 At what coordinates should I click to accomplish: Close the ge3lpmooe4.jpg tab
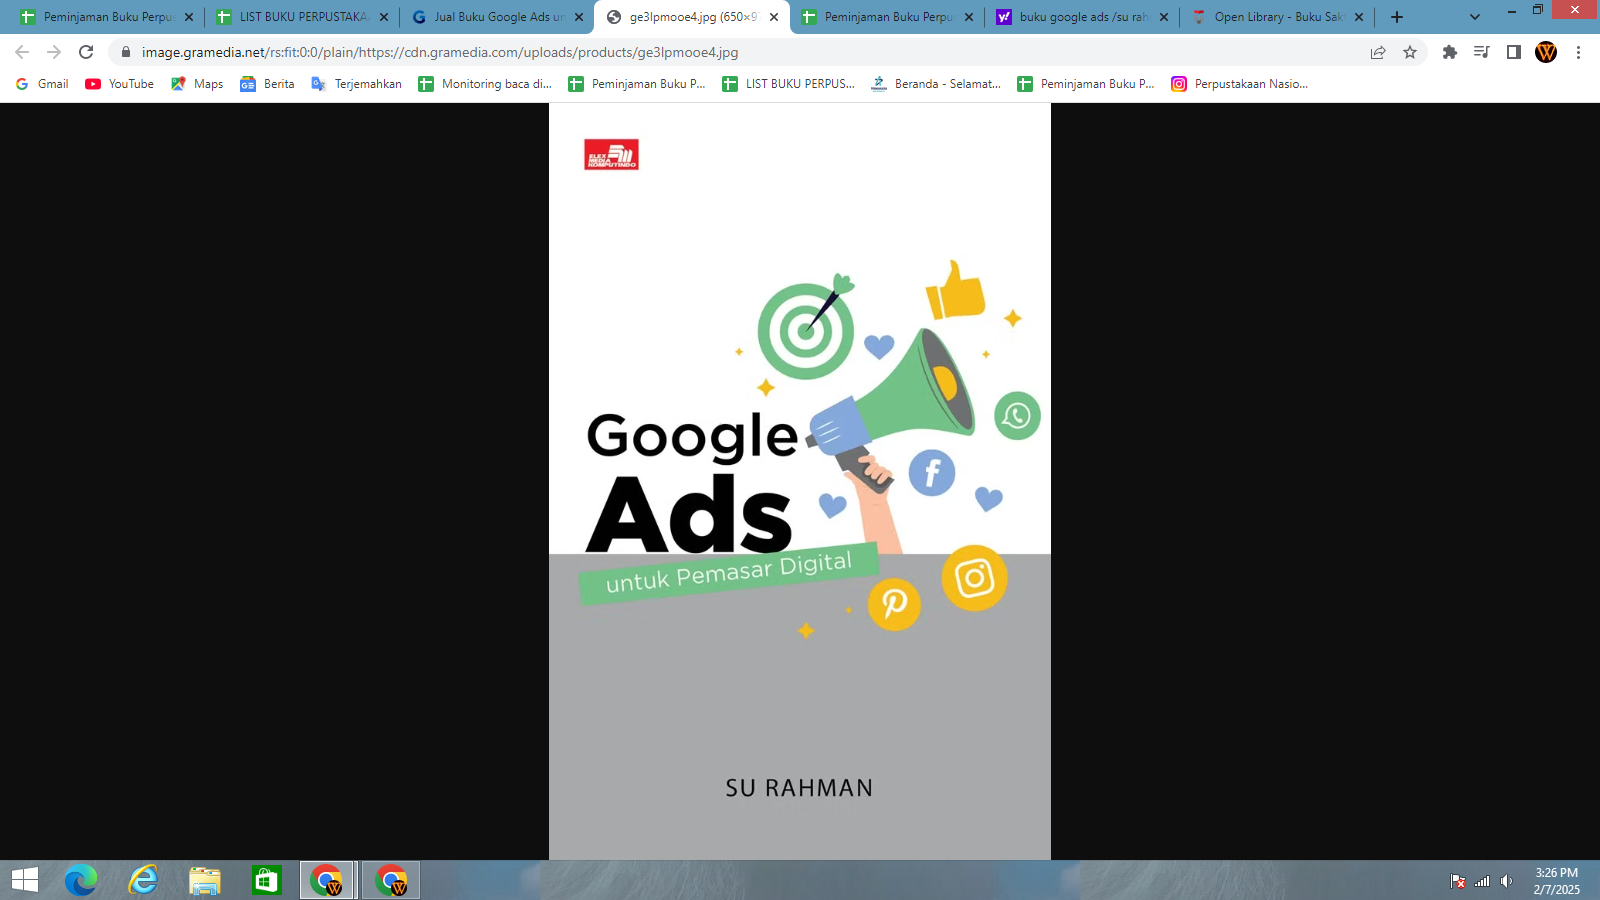click(774, 17)
